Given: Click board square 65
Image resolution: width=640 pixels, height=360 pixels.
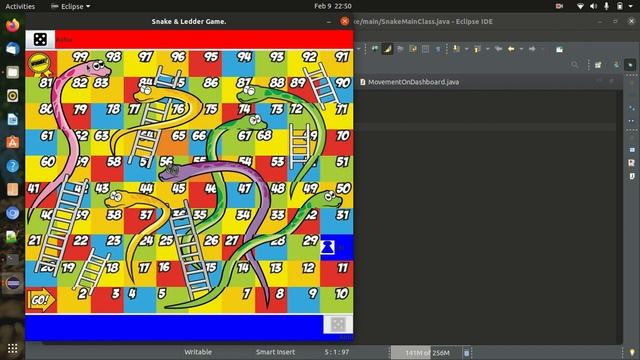Looking at the screenshot, I should click(173, 142).
